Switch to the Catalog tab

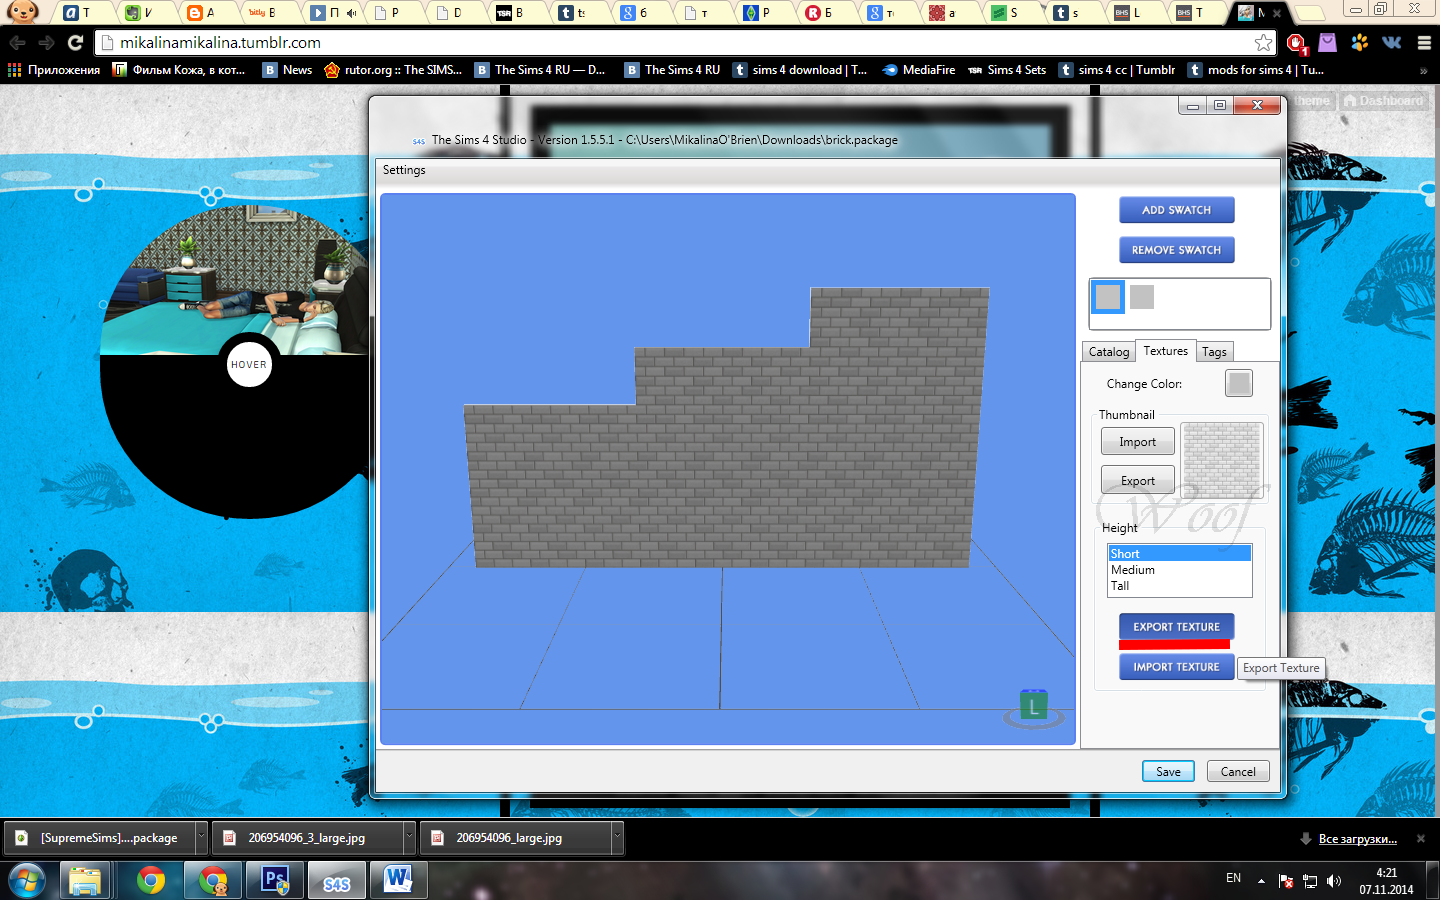tap(1108, 352)
